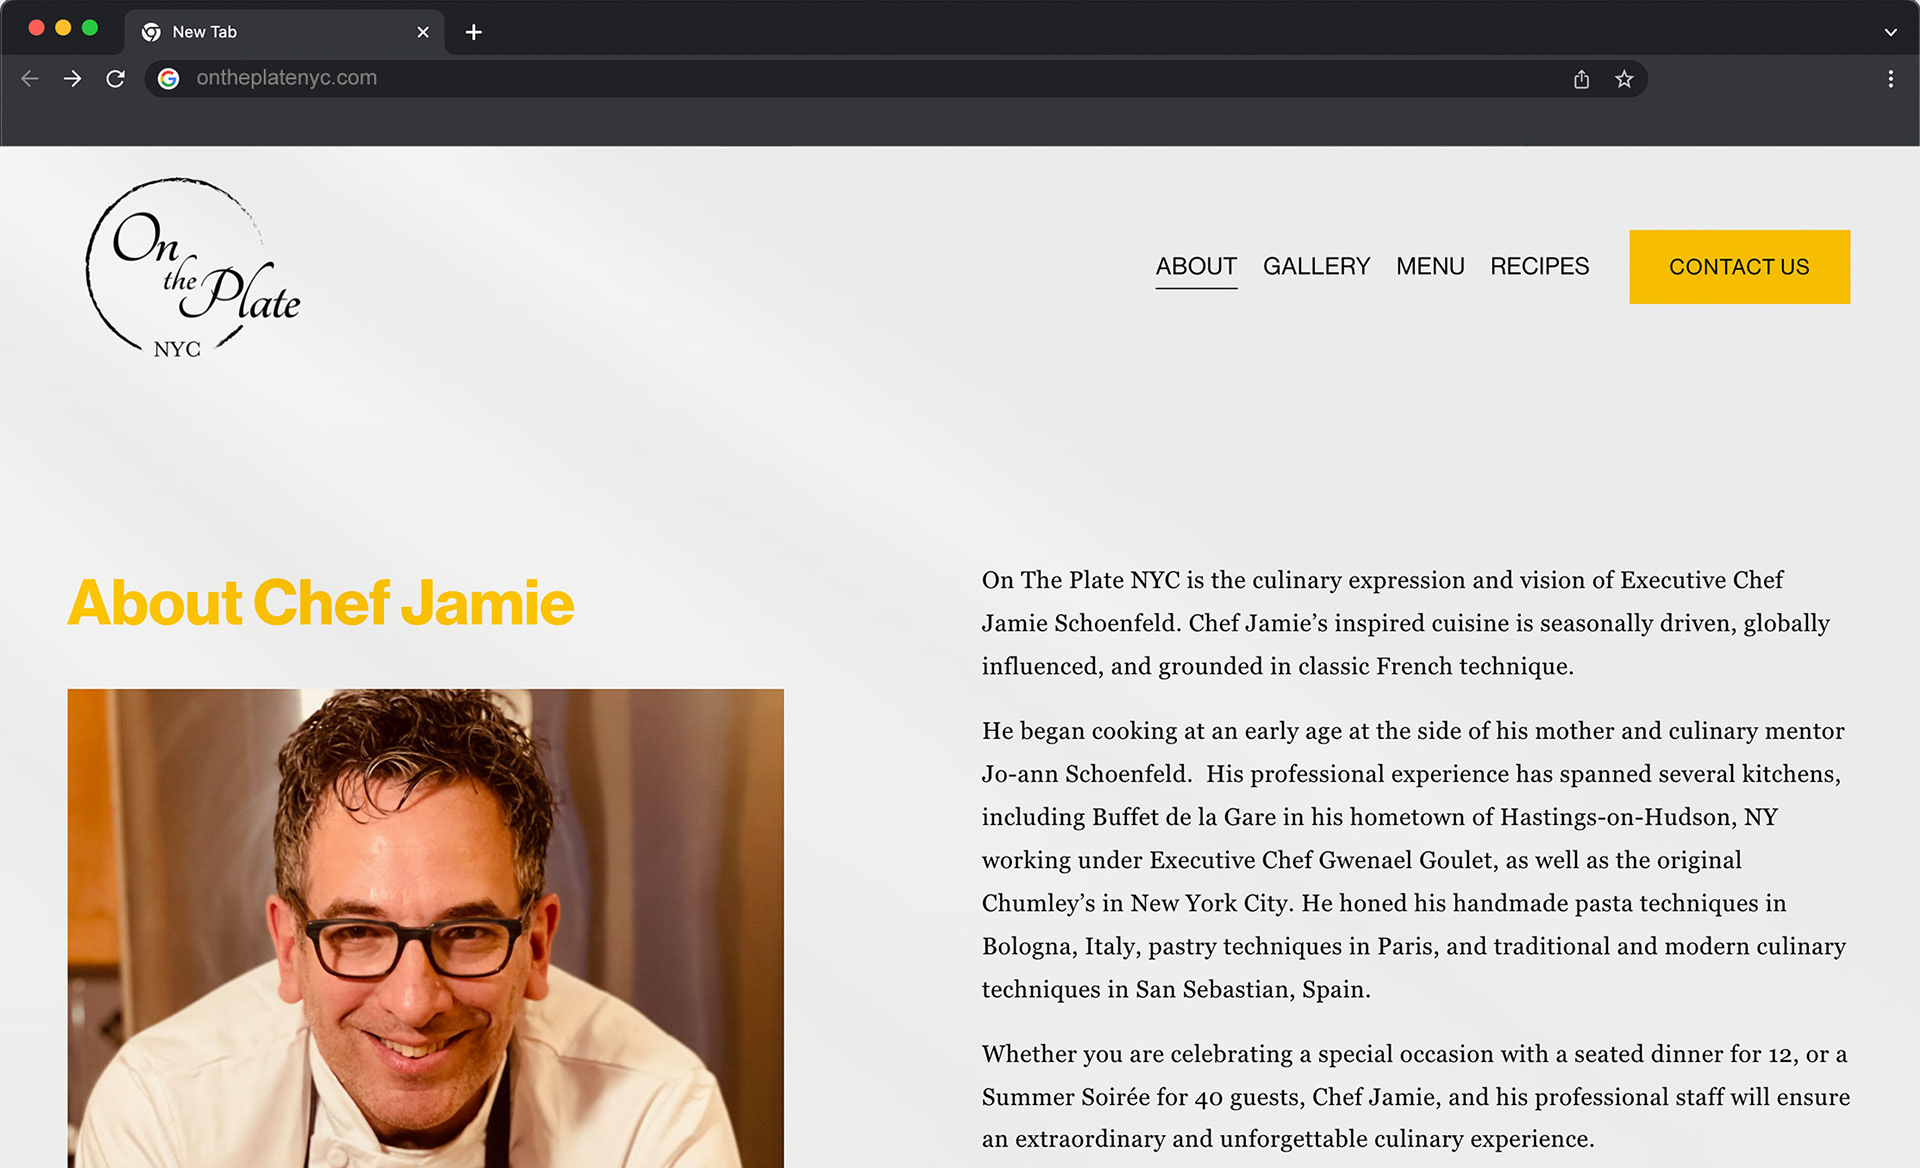Viewport: 1920px width, 1168px height.
Task: Click the On the Plate NYC logo
Action: tap(193, 268)
